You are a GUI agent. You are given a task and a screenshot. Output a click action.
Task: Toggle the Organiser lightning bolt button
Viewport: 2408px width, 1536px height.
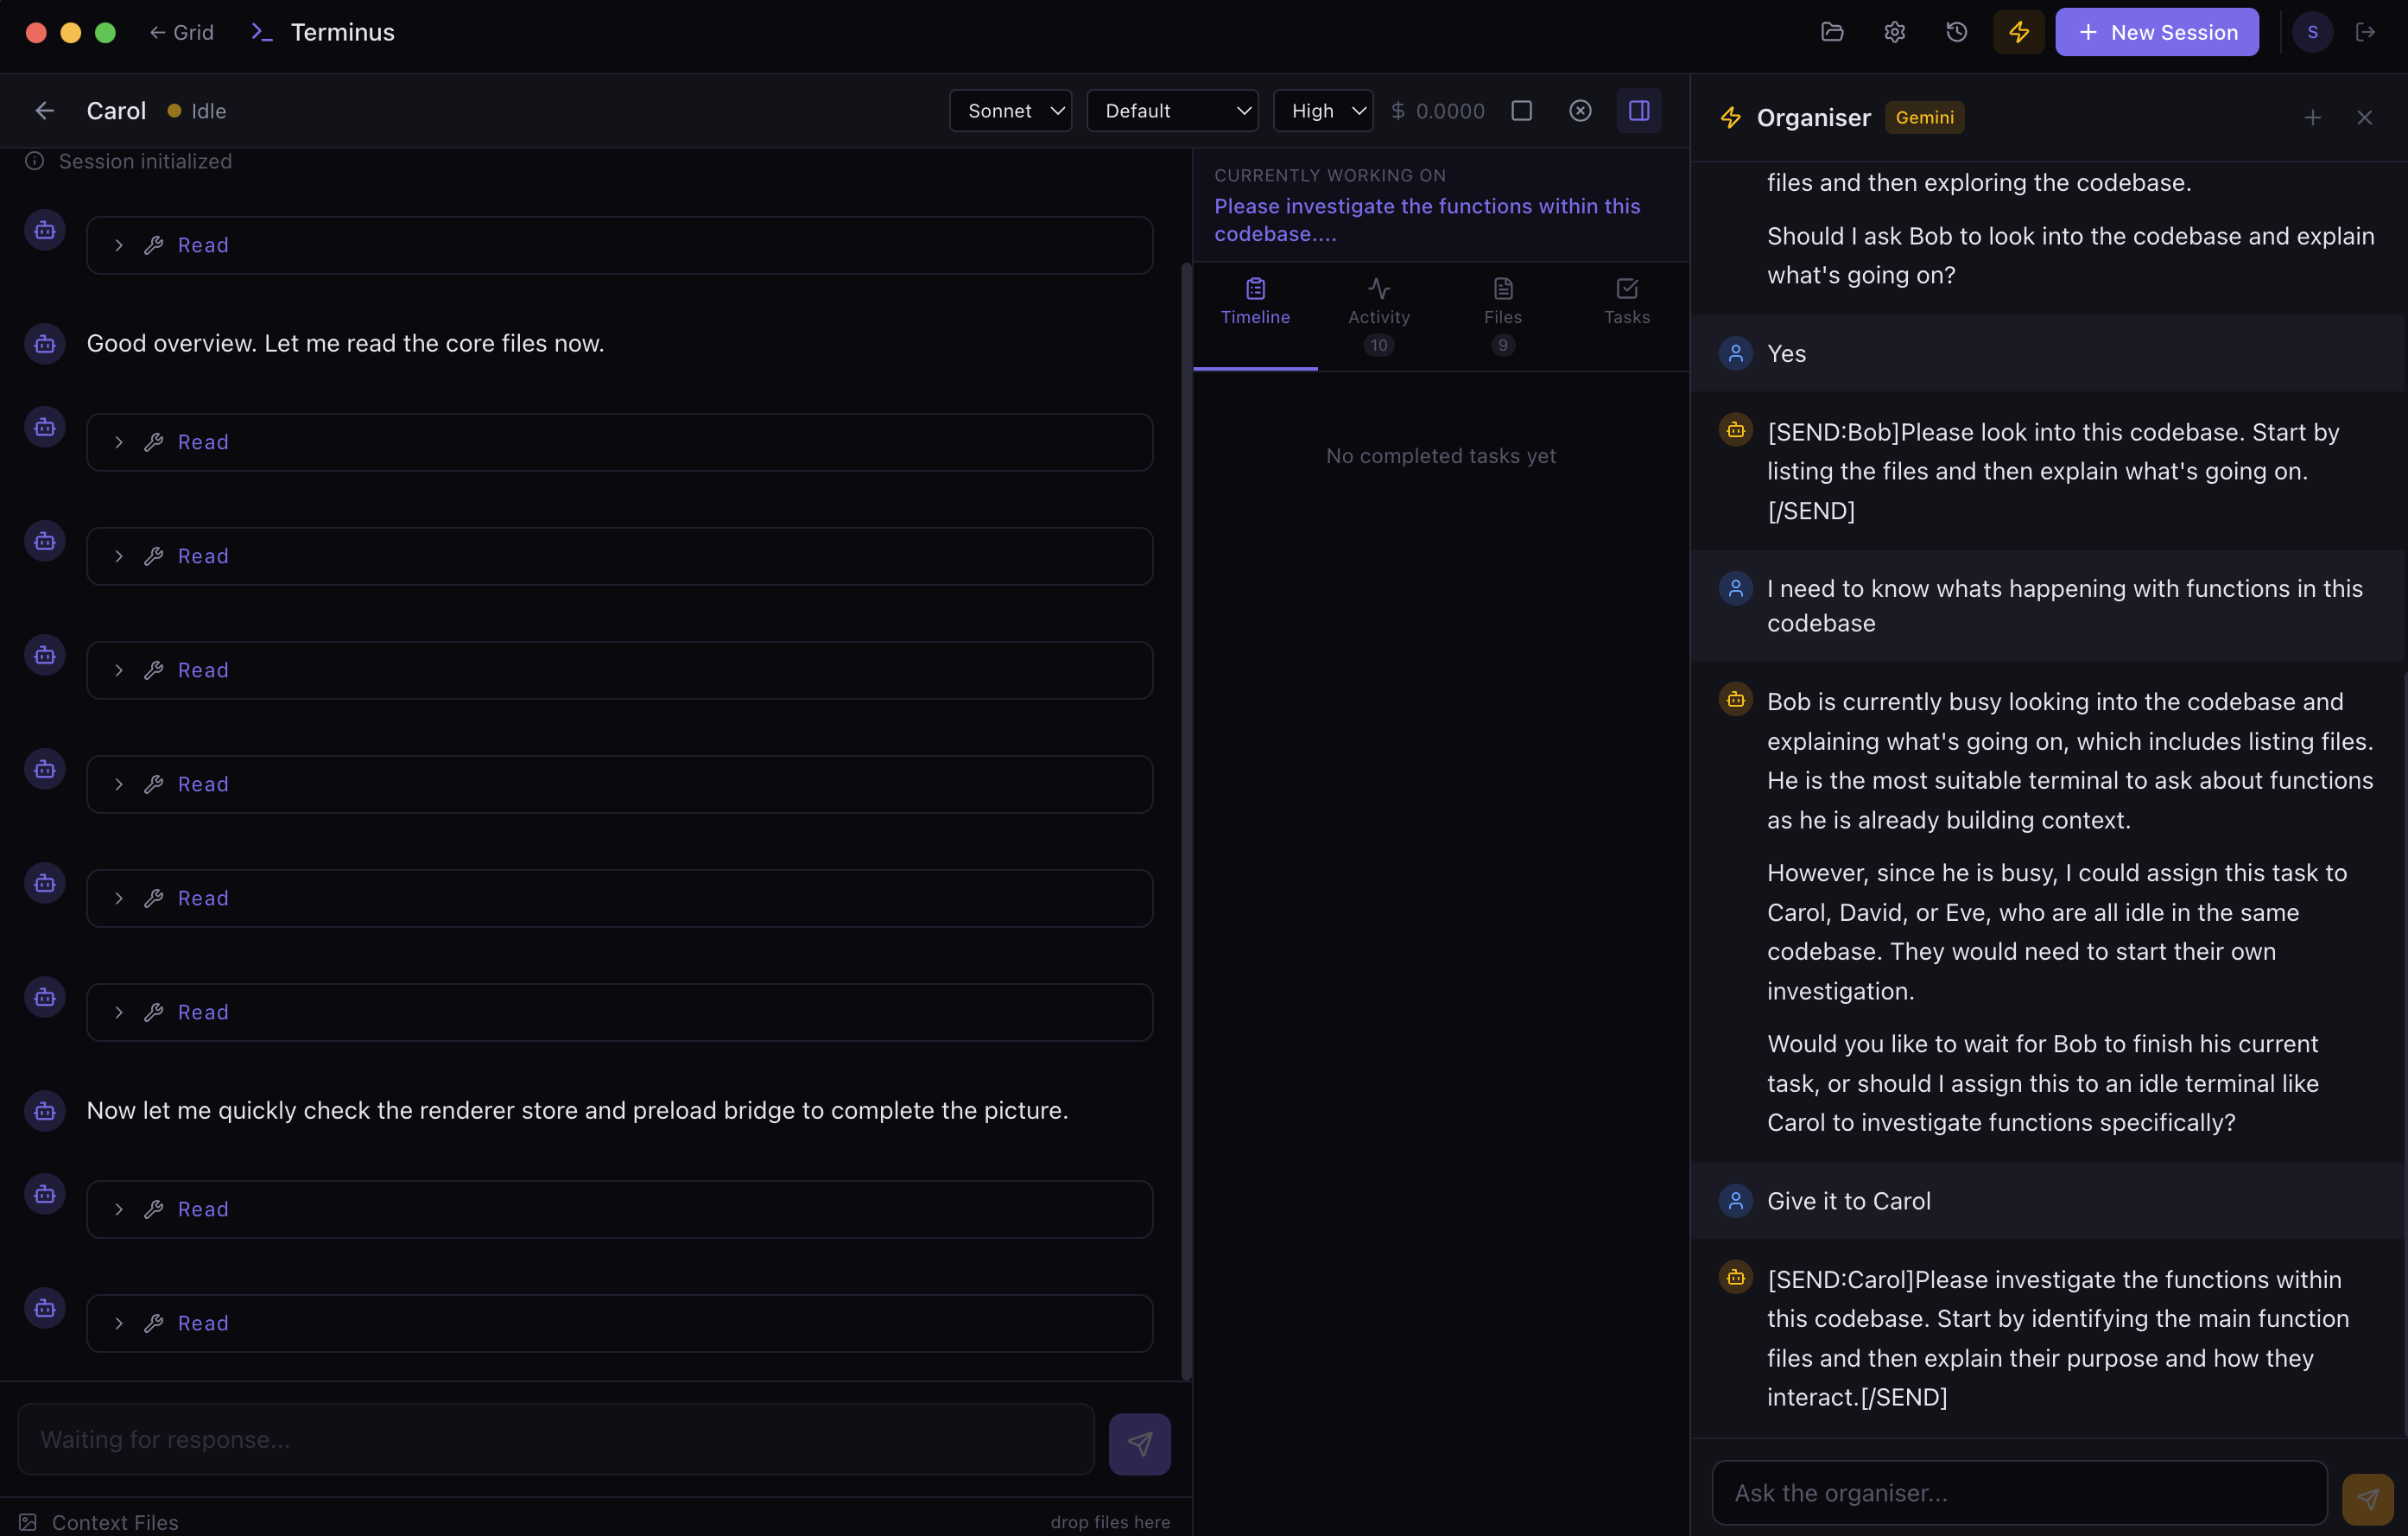coord(2019,32)
